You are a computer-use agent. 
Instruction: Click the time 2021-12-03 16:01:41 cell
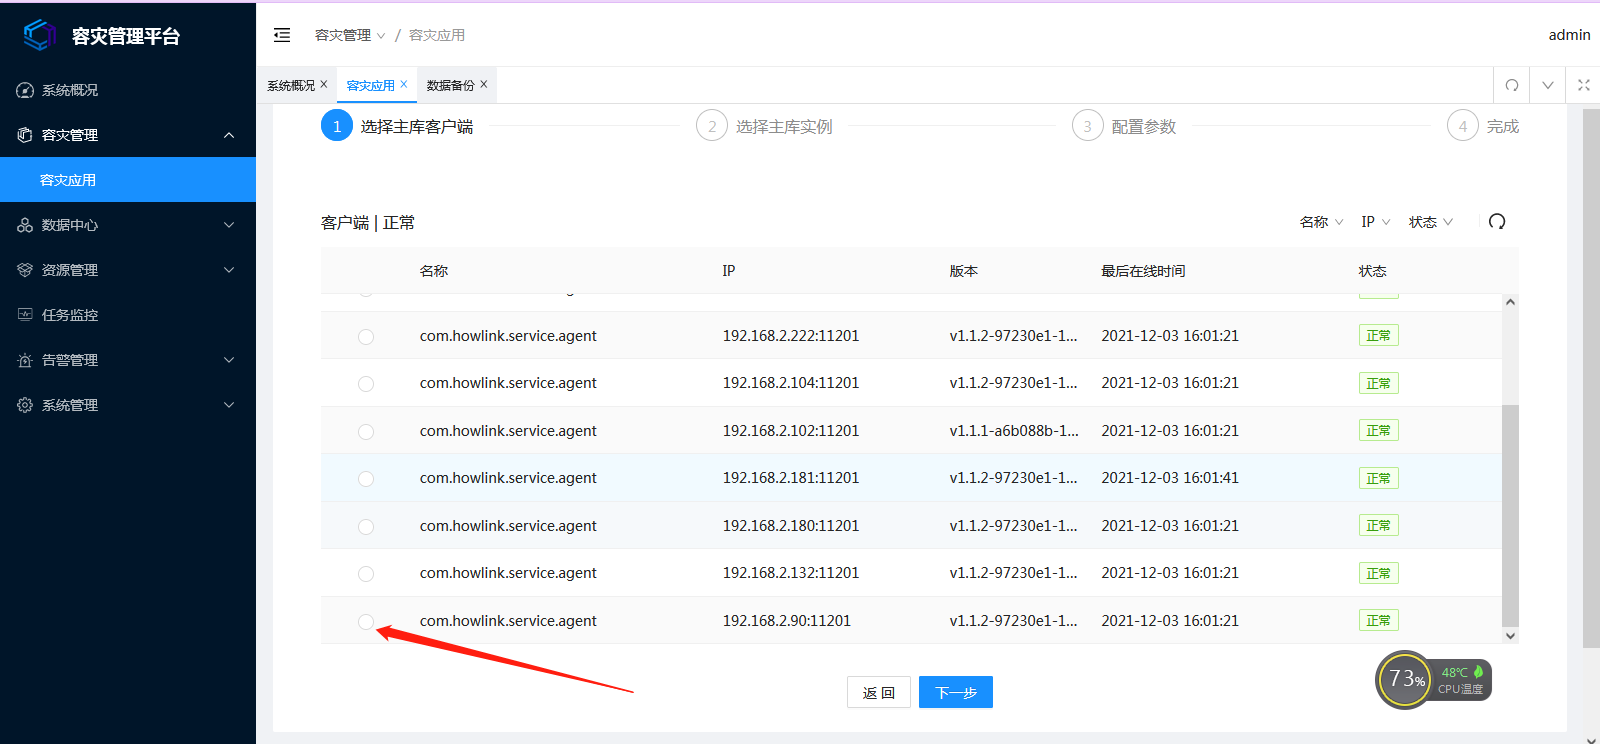[x=1170, y=478]
